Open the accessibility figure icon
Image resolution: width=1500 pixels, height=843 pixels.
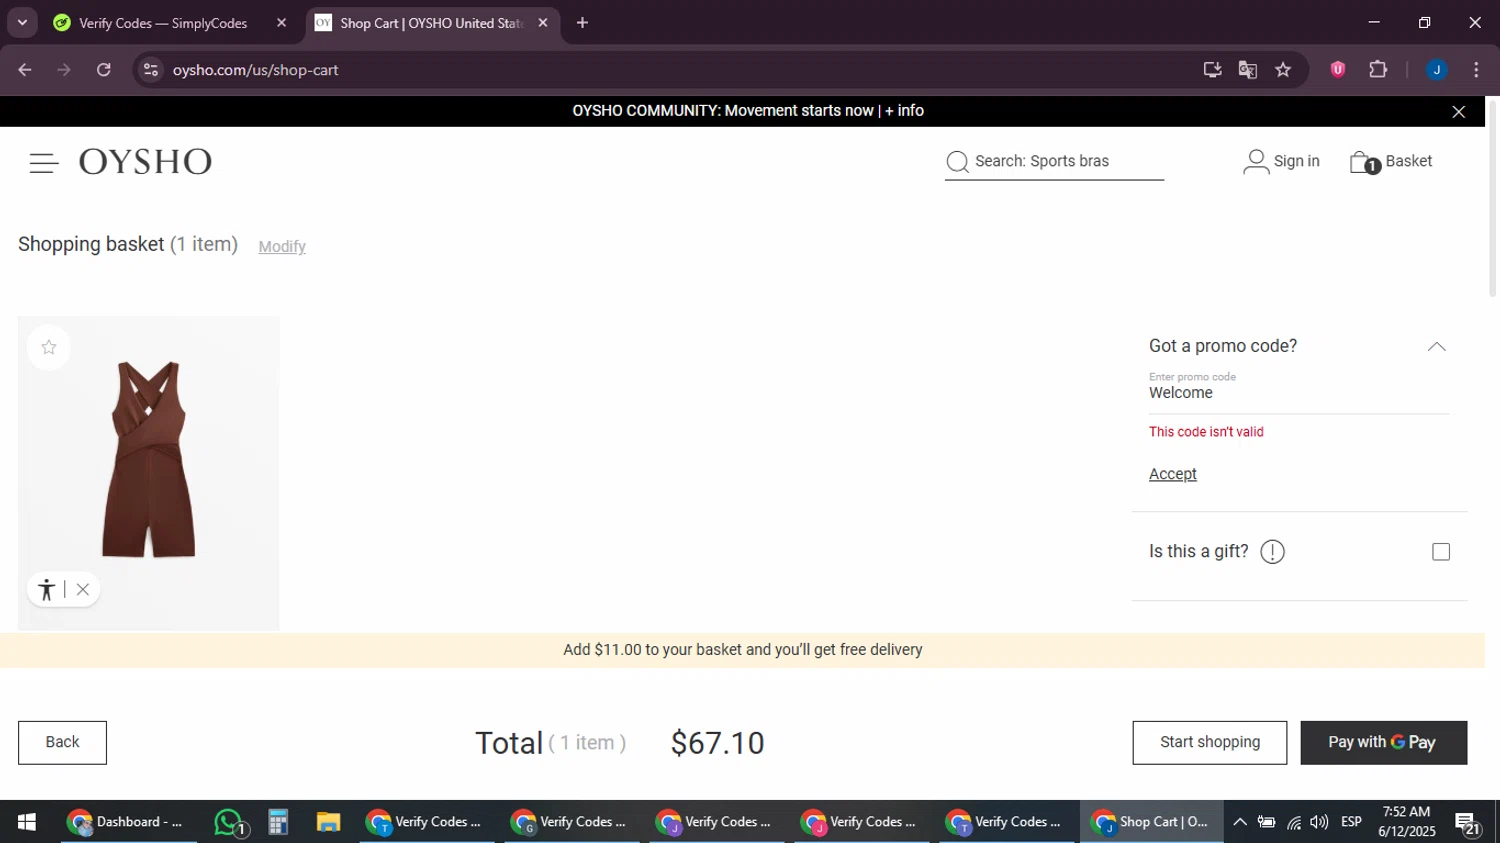click(x=46, y=590)
